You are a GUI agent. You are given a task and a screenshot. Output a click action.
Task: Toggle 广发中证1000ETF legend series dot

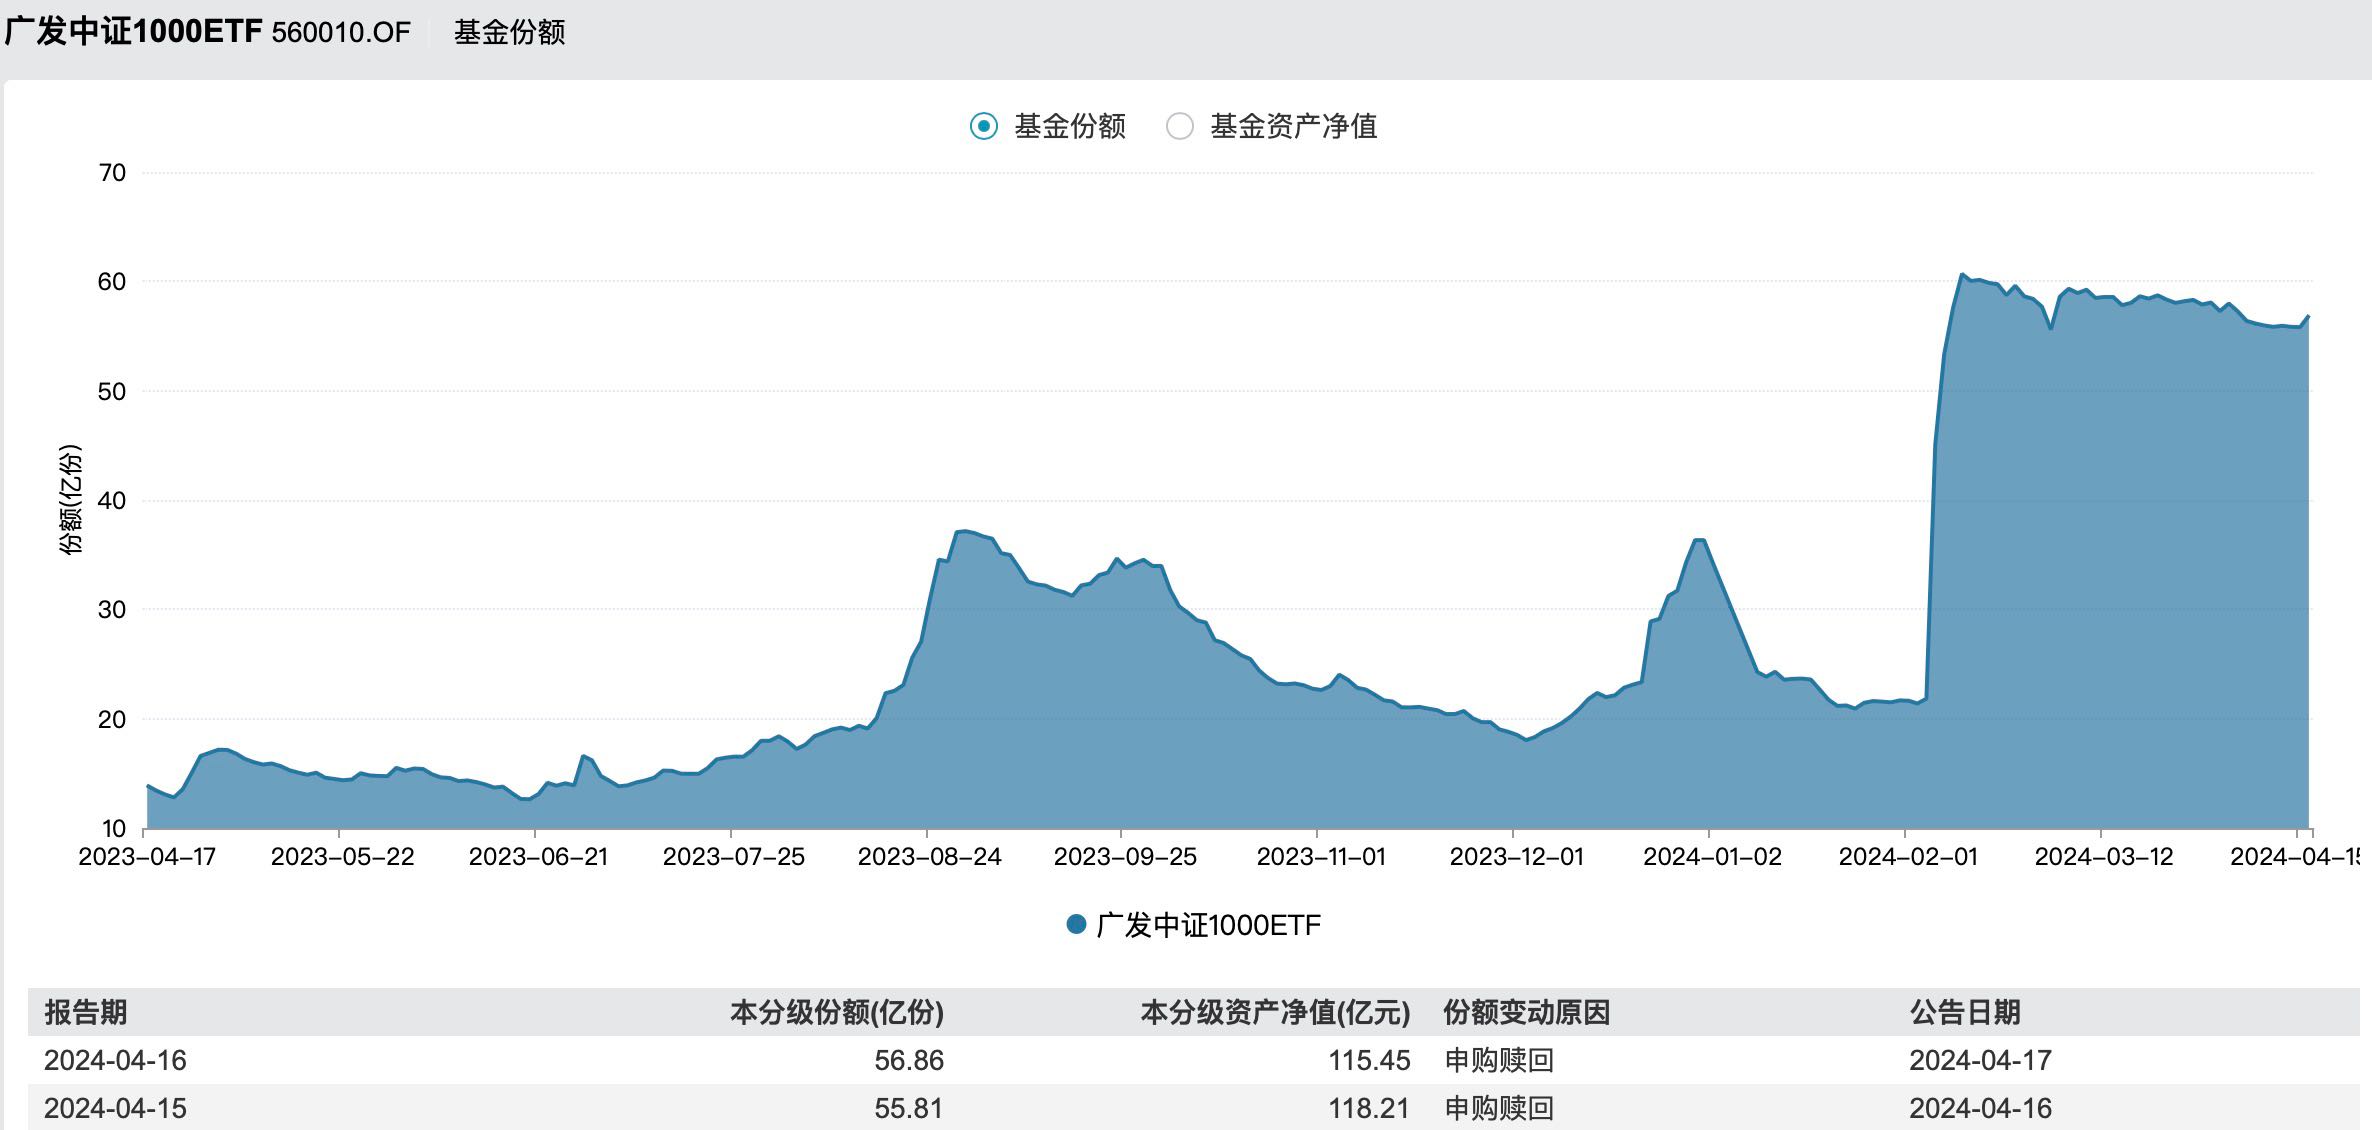tap(1076, 924)
